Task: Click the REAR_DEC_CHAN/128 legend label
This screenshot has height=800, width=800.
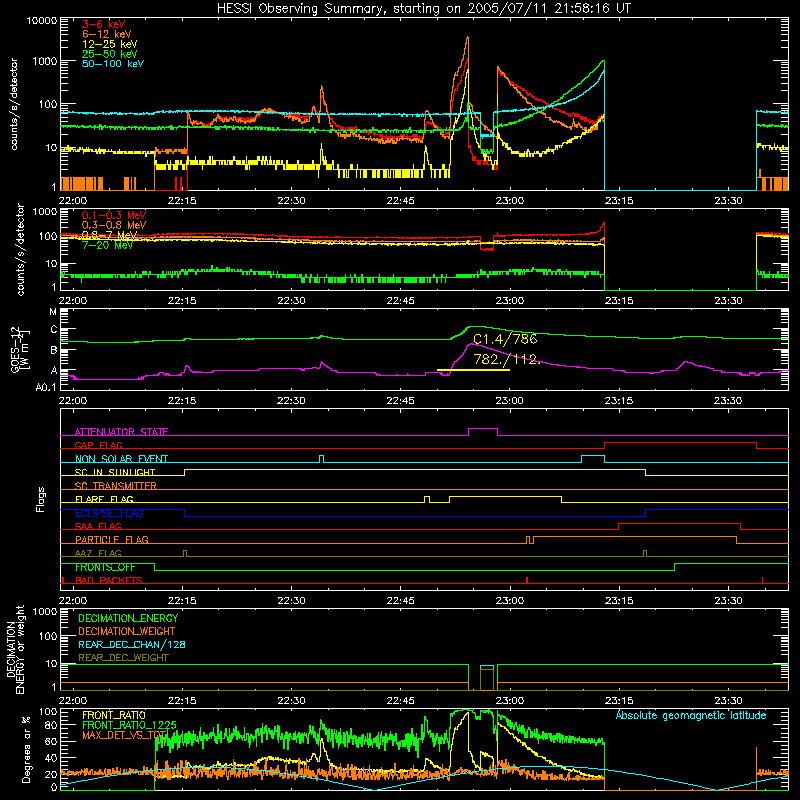Action: point(132,644)
